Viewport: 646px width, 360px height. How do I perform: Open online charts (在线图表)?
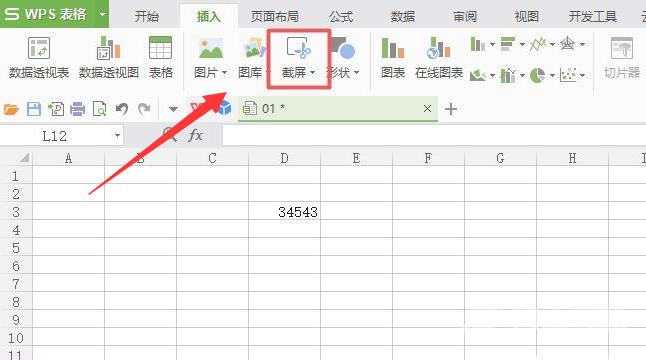pyautogui.click(x=439, y=58)
